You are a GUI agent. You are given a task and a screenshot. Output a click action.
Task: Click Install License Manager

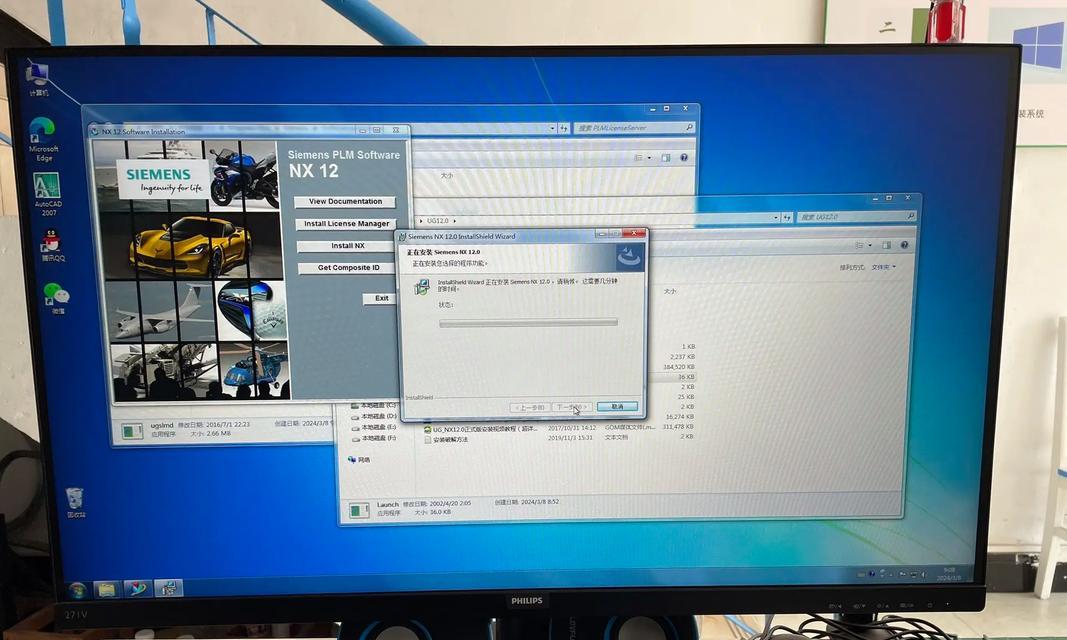(346, 224)
